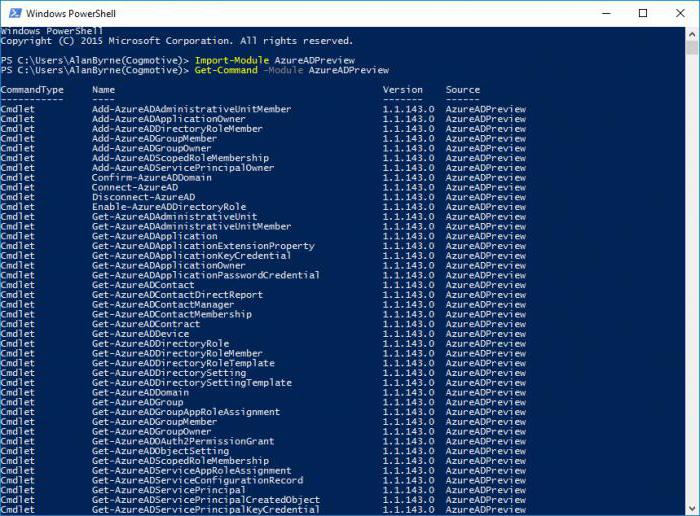Click the scrollbar up arrow
Viewport: 700px width, 516px height.
click(x=692, y=34)
